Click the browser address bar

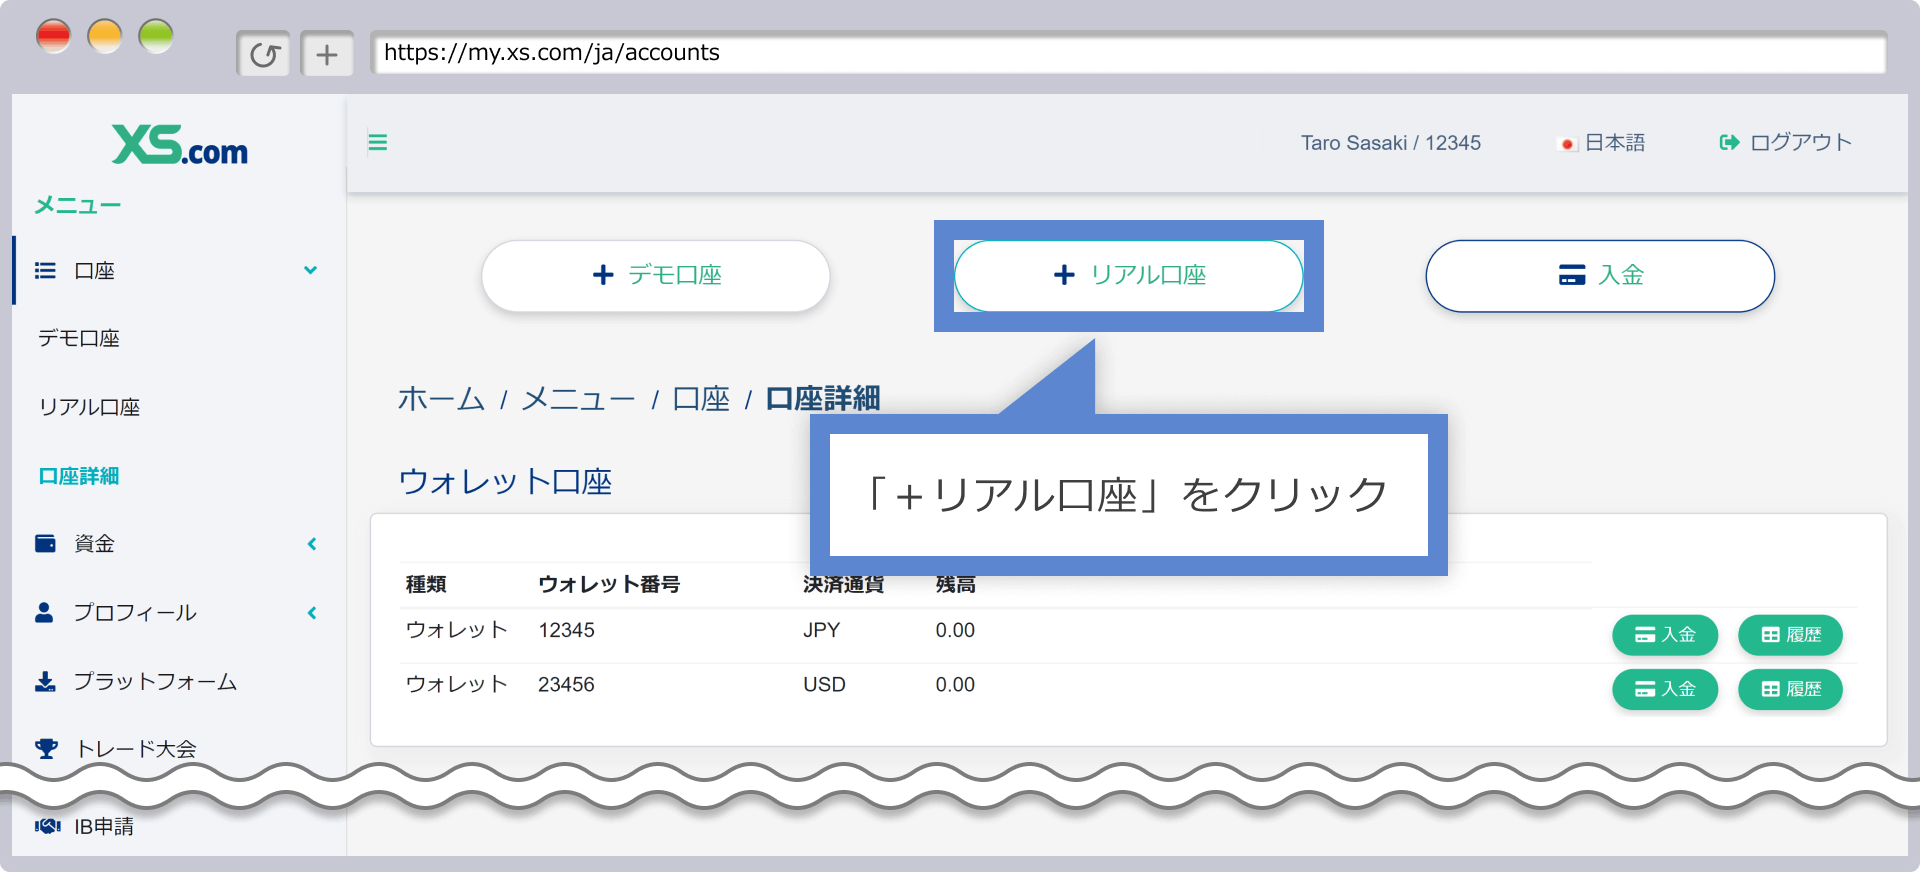(x=1128, y=53)
